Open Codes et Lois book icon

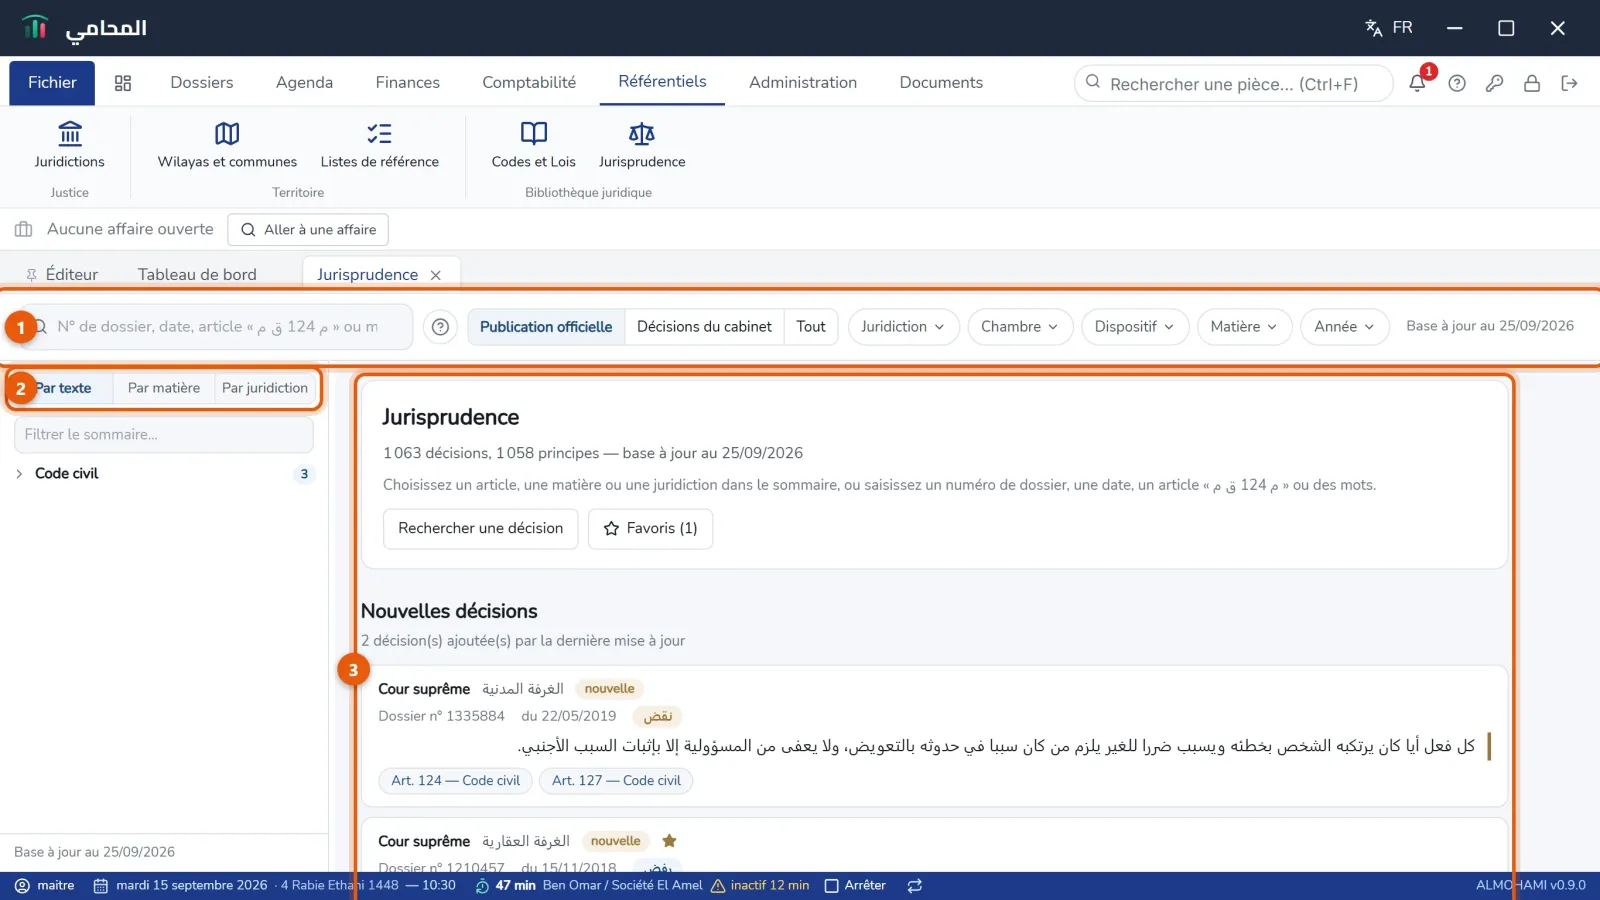[x=534, y=133]
